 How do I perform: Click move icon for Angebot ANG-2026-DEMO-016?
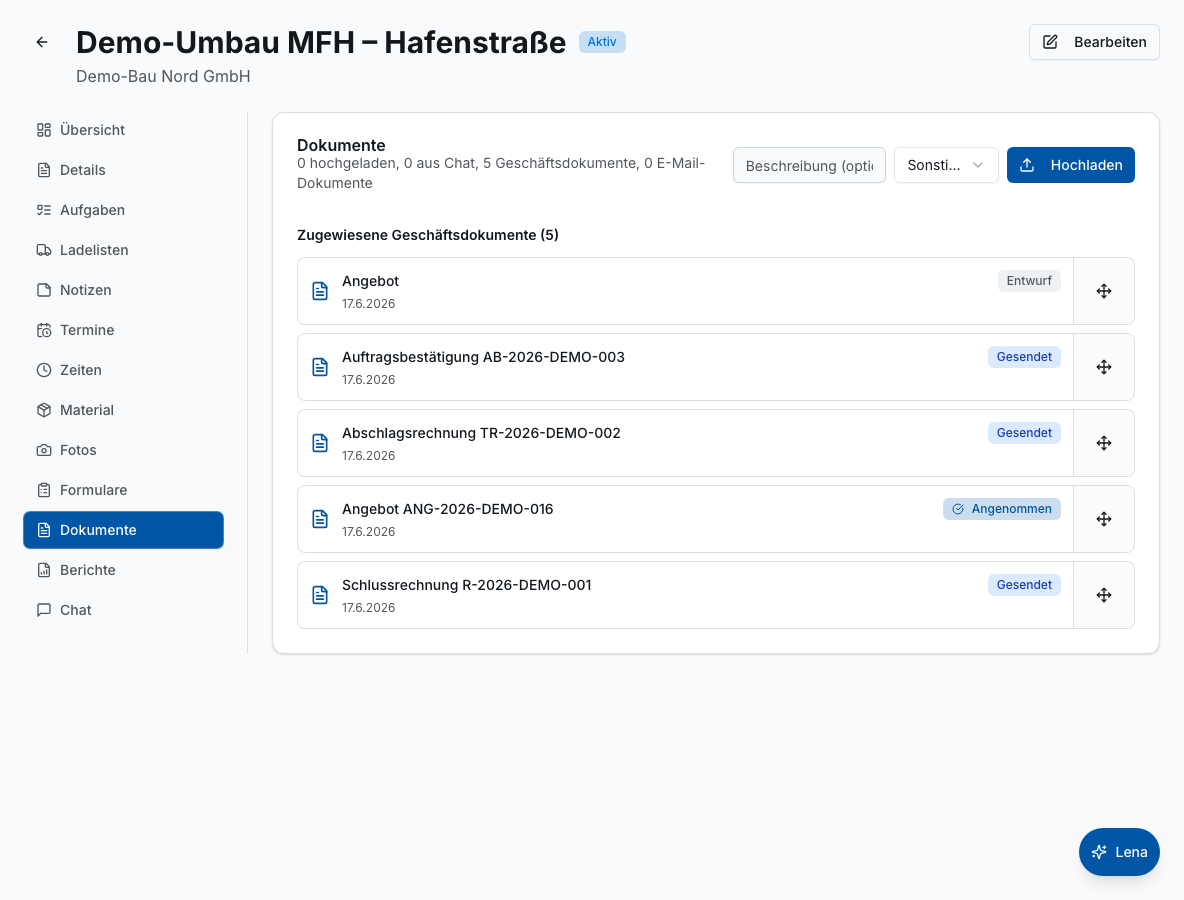tap(1103, 519)
